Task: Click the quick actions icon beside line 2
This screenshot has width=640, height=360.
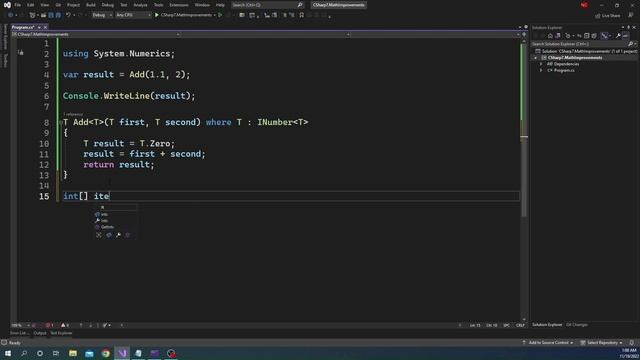Action: pyautogui.click(x=20, y=53)
